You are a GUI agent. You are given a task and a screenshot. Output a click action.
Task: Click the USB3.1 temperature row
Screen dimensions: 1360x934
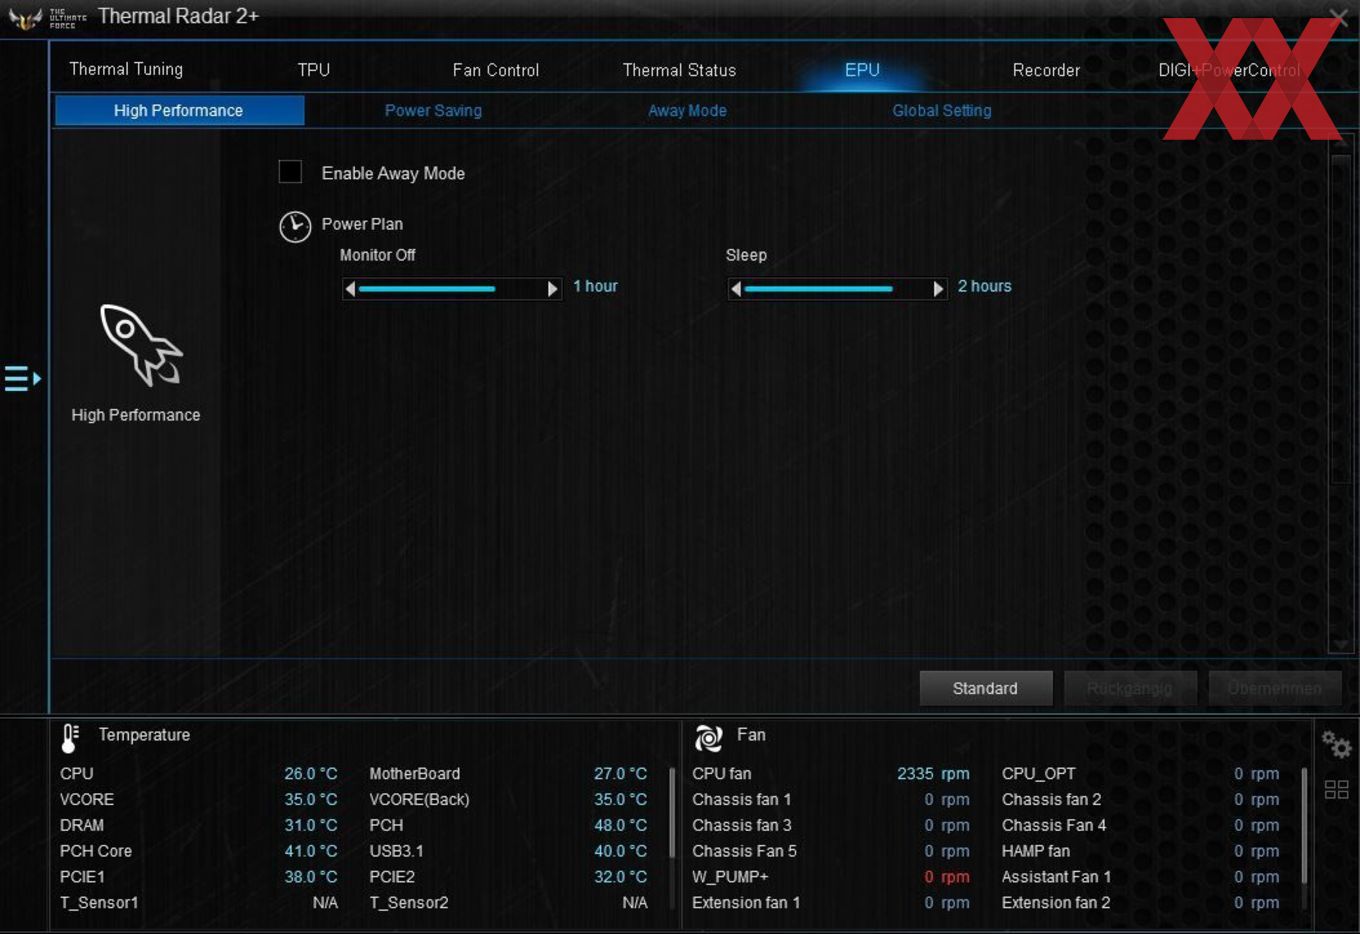[x=508, y=851]
